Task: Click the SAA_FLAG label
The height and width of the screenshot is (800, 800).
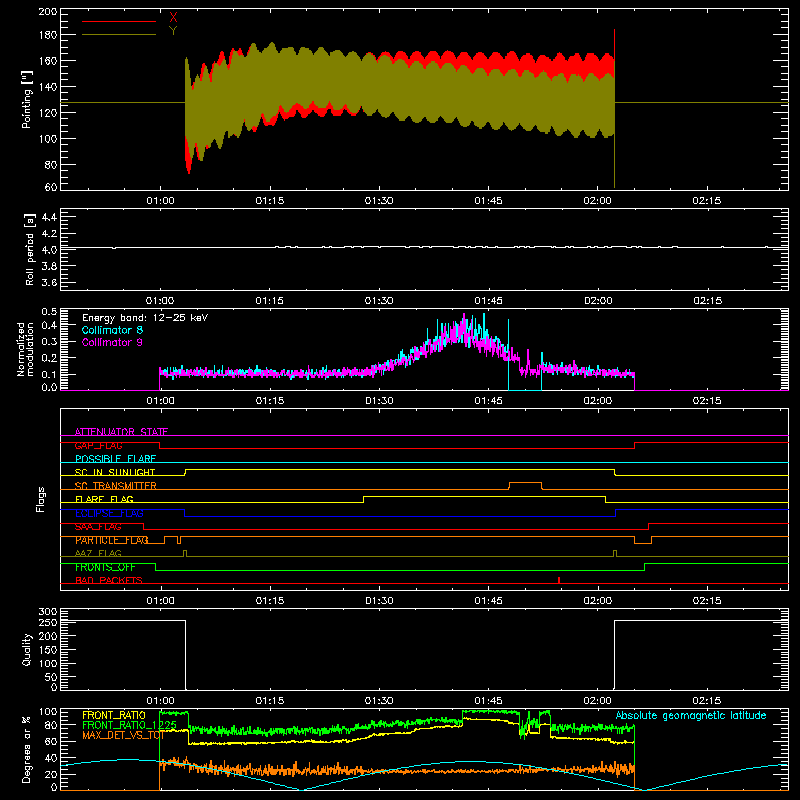Action: 98,527
